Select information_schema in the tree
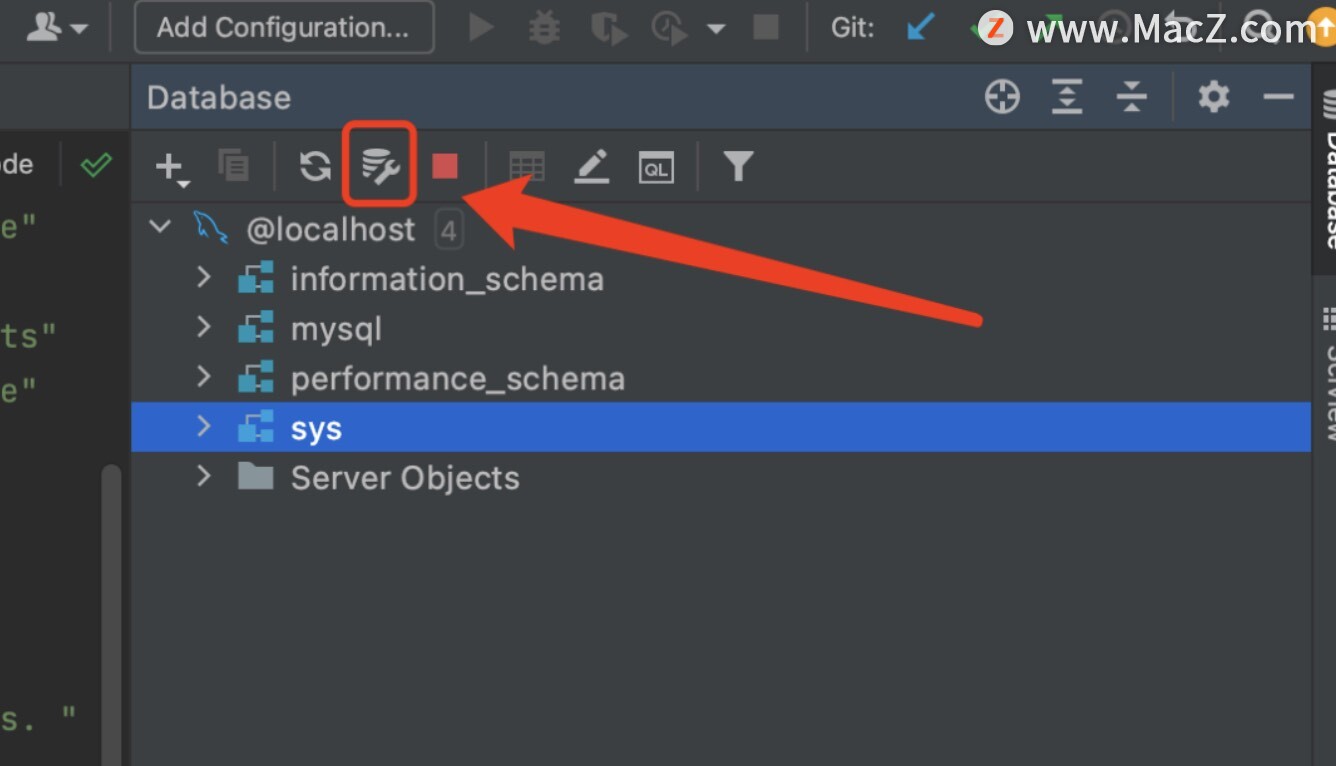Screen dimensions: 1336x766 [x=720, y=278]
